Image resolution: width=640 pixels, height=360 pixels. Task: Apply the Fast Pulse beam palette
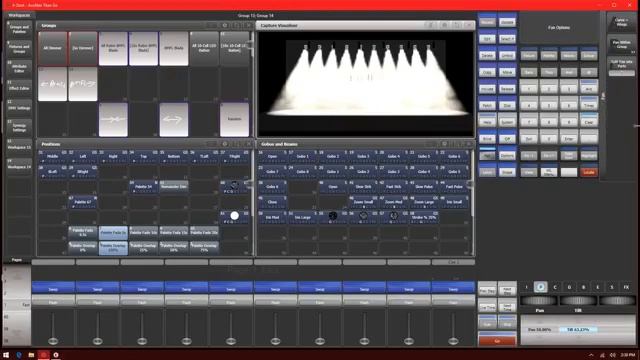pos(454,187)
